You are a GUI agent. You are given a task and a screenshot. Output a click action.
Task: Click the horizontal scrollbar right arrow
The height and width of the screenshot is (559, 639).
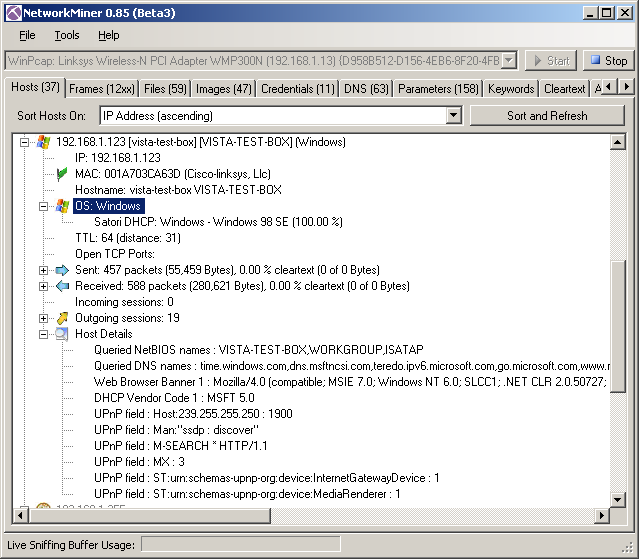[x=602, y=515]
